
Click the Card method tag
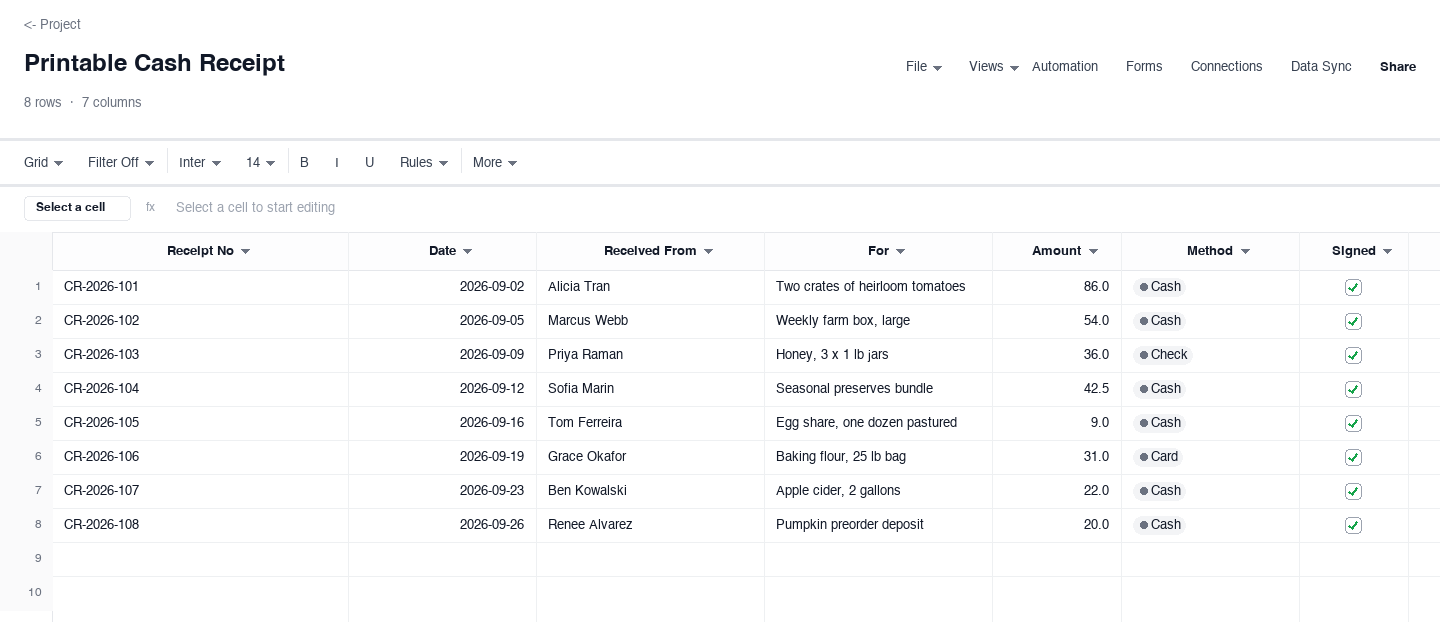click(x=1159, y=457)
